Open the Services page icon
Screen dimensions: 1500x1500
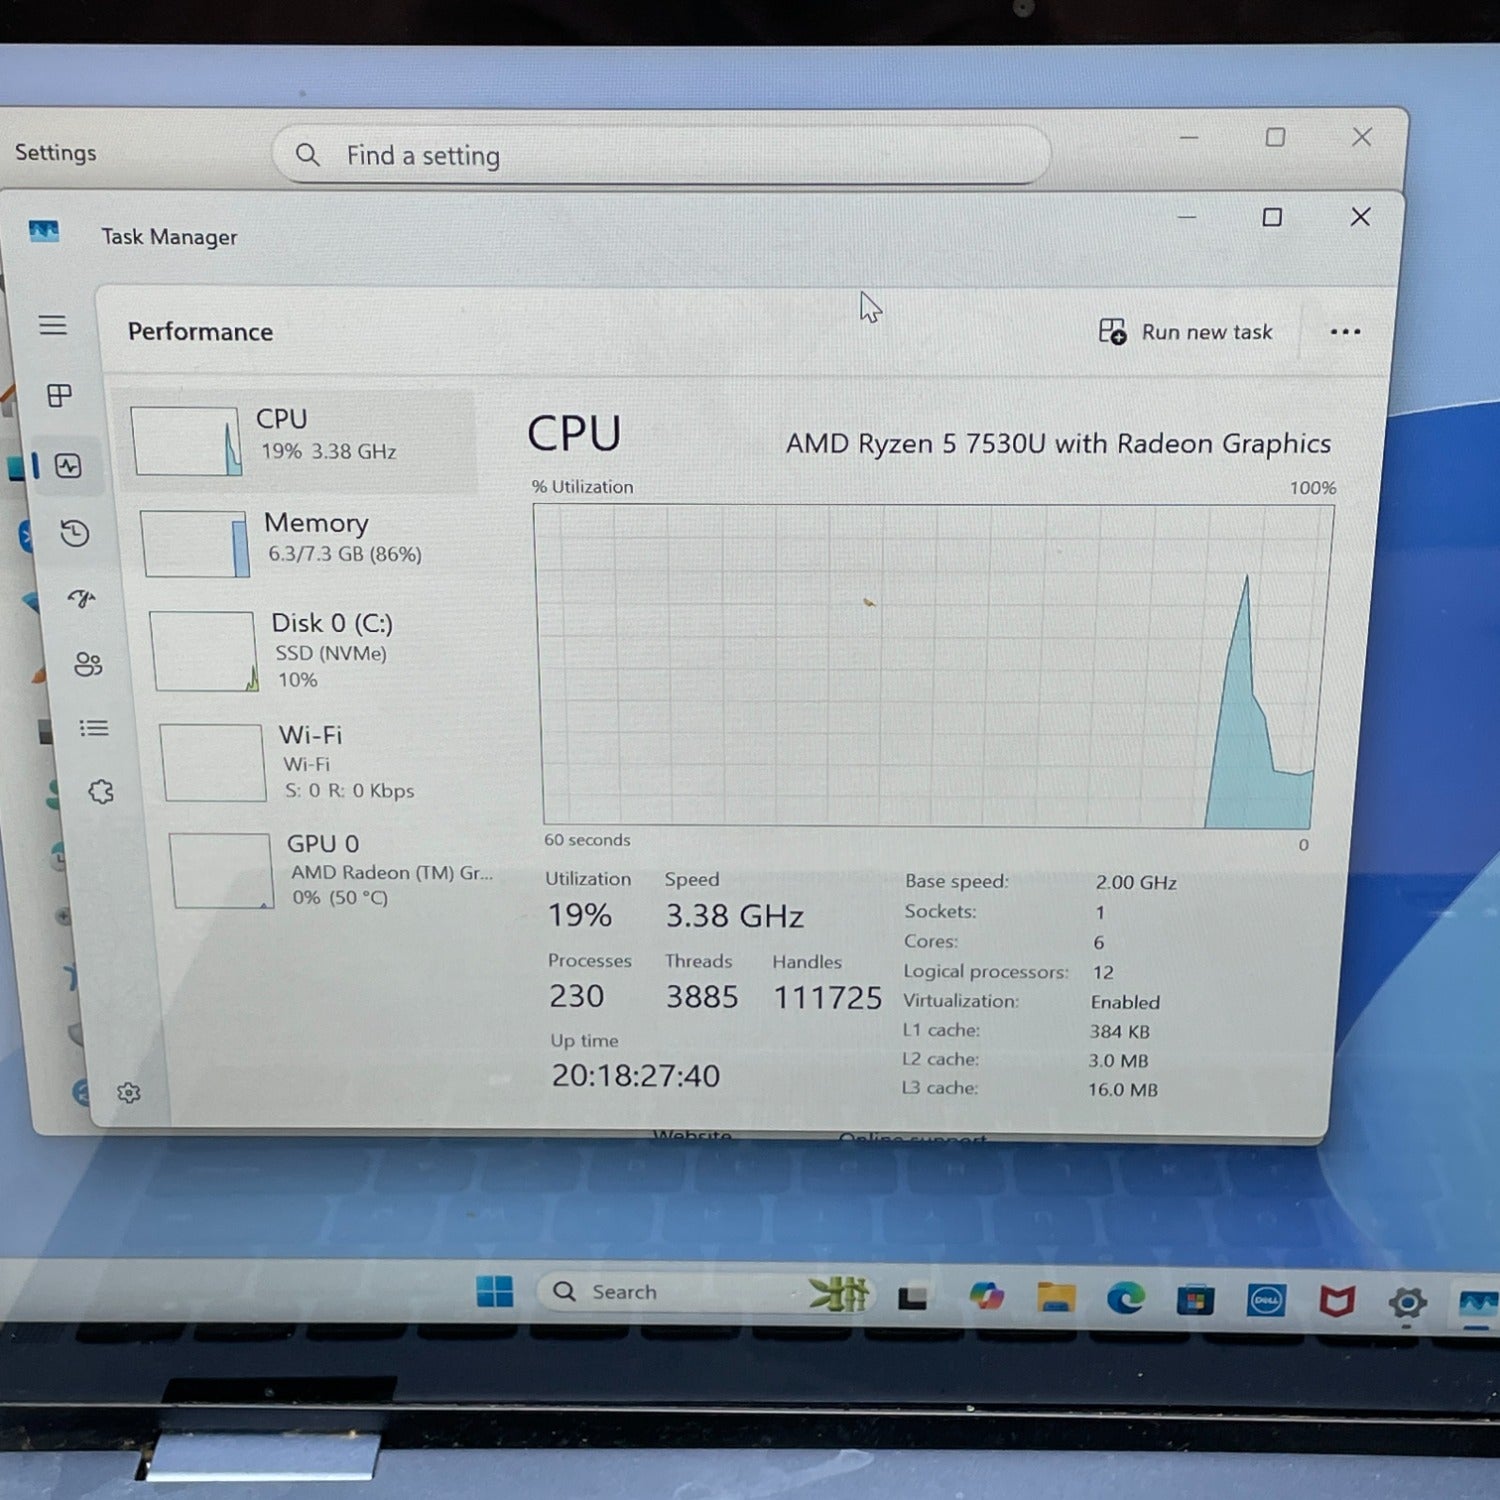pos(101,792)
